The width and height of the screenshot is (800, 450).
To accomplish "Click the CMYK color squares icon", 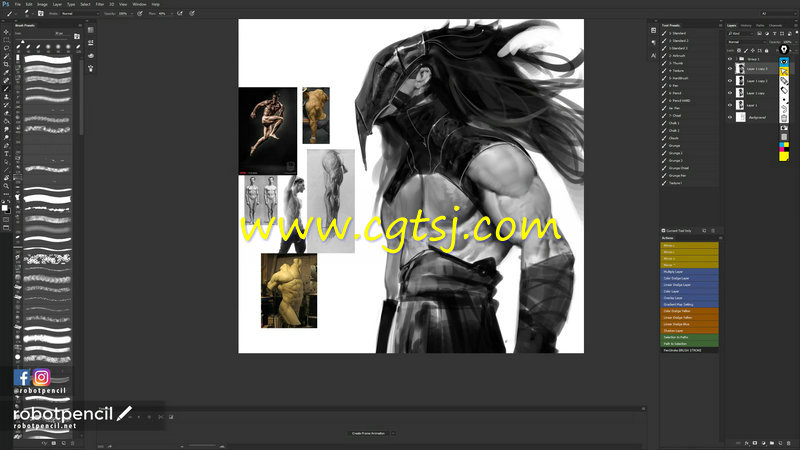I will [784, 147].
